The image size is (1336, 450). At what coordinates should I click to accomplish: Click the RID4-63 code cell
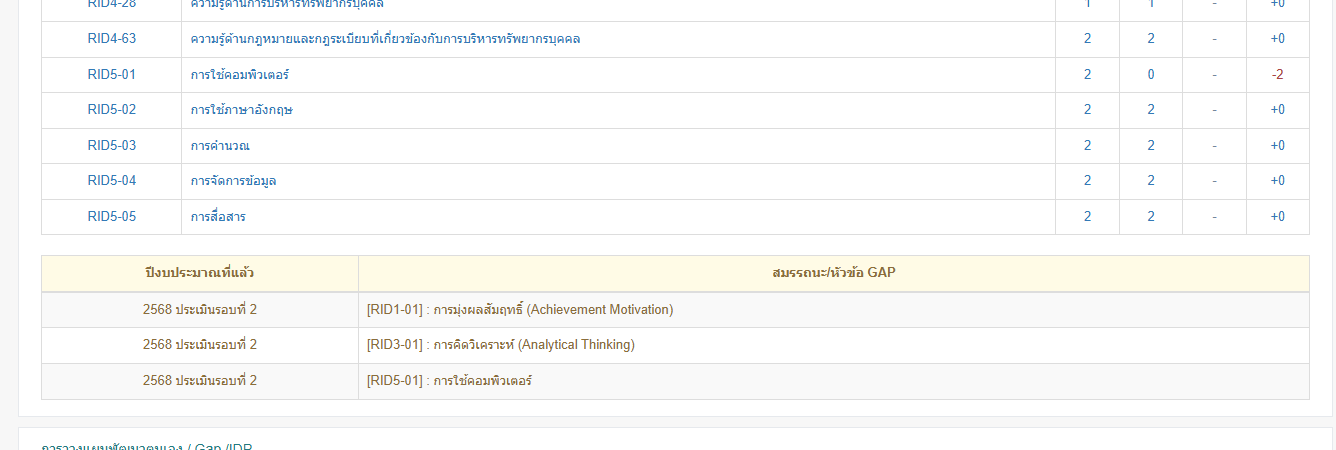[111, 39]
